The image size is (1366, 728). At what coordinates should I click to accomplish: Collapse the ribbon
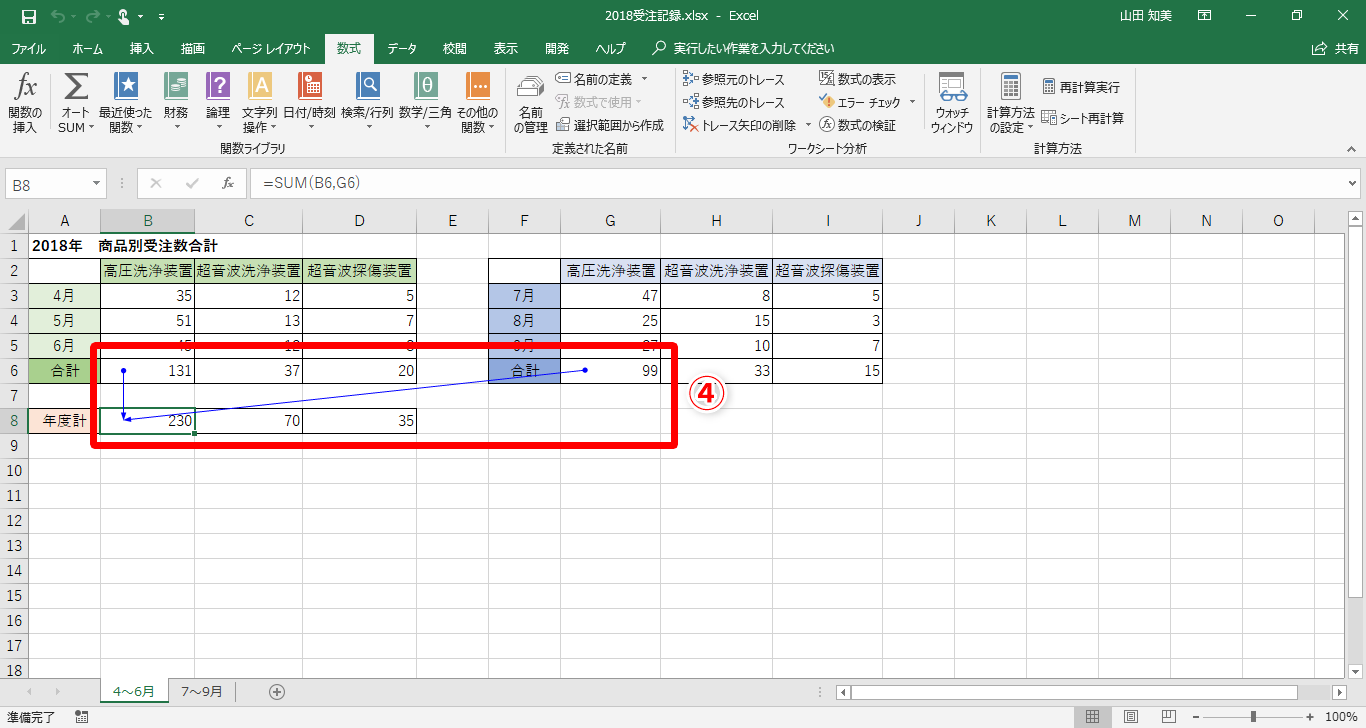(1351, 148)
